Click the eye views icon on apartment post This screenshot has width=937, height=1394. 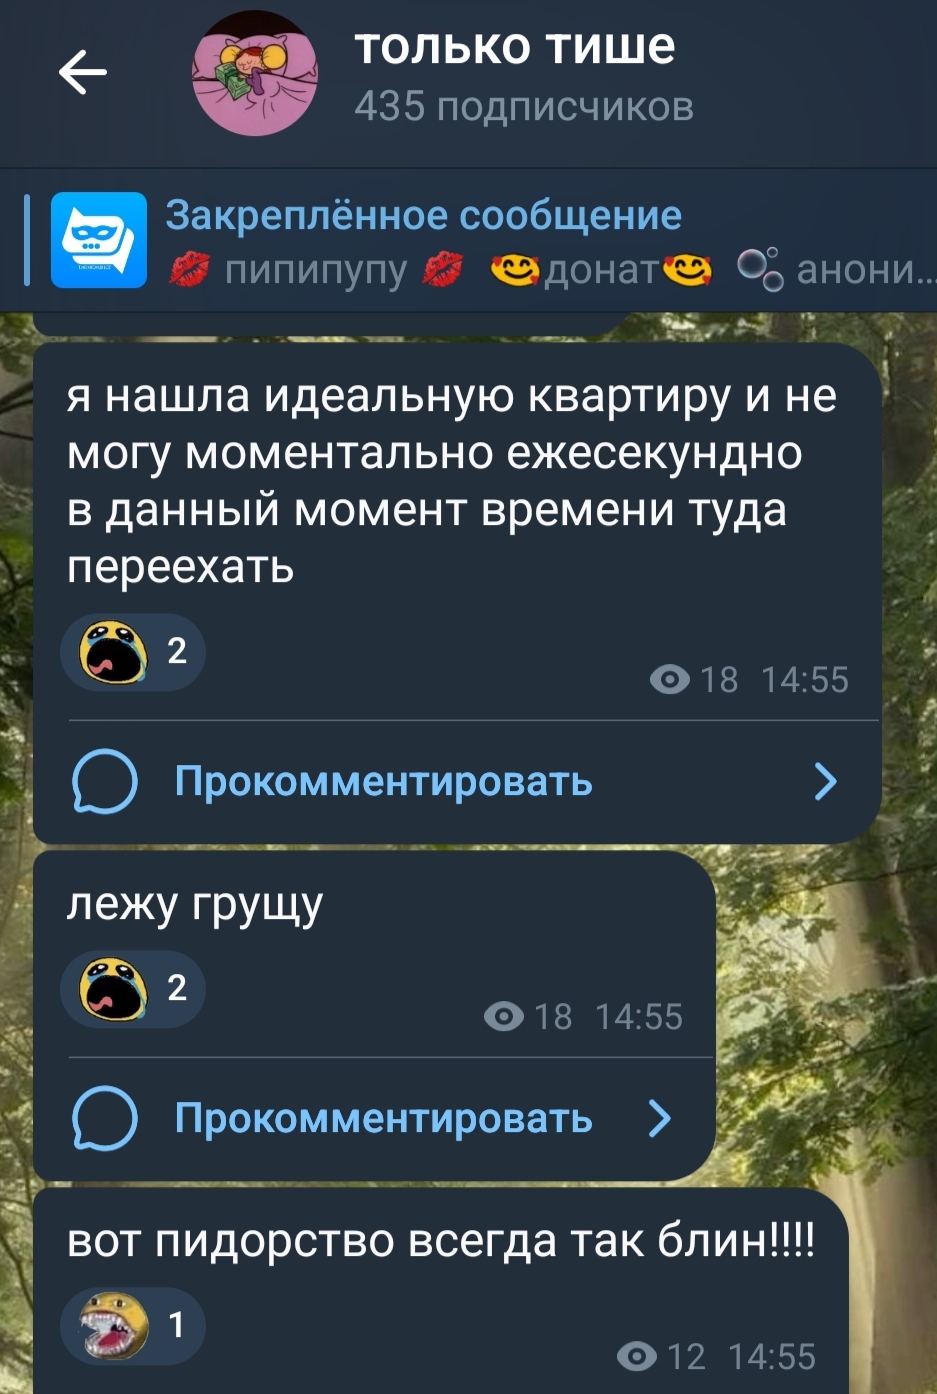click(x=669, y=680)
